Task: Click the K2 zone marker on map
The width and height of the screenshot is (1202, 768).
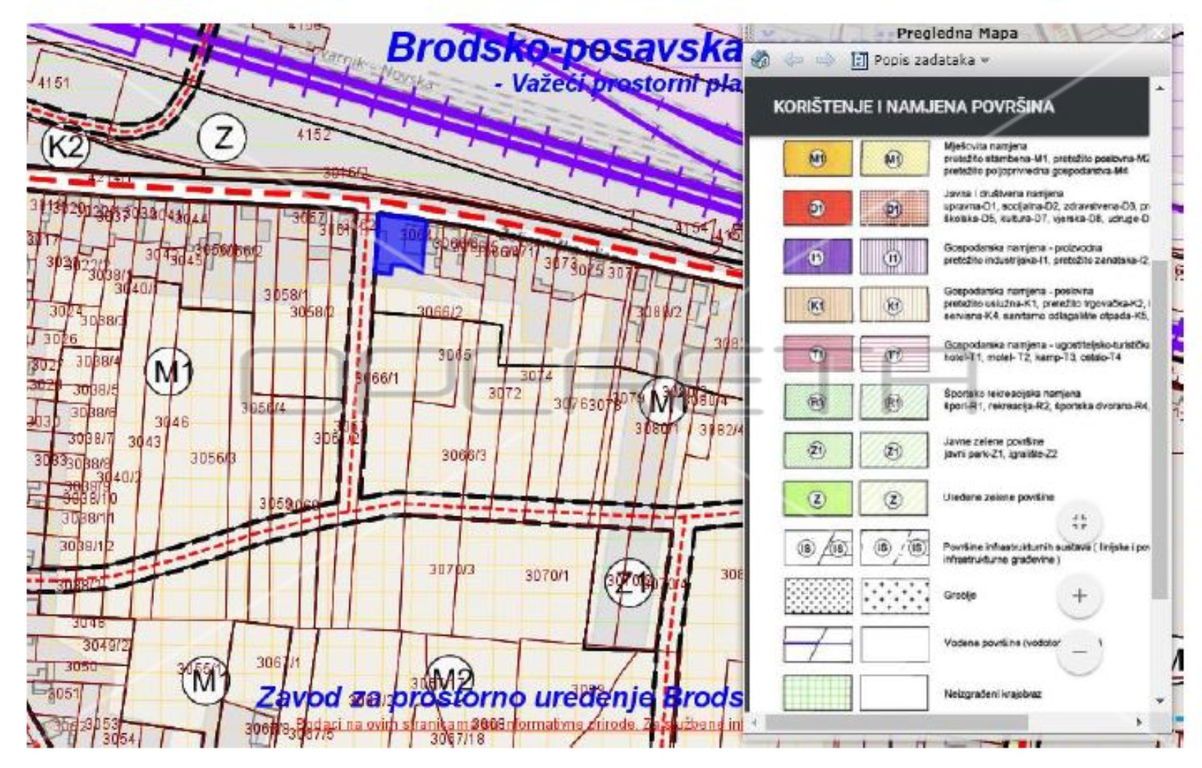Action: coord(66,147)
